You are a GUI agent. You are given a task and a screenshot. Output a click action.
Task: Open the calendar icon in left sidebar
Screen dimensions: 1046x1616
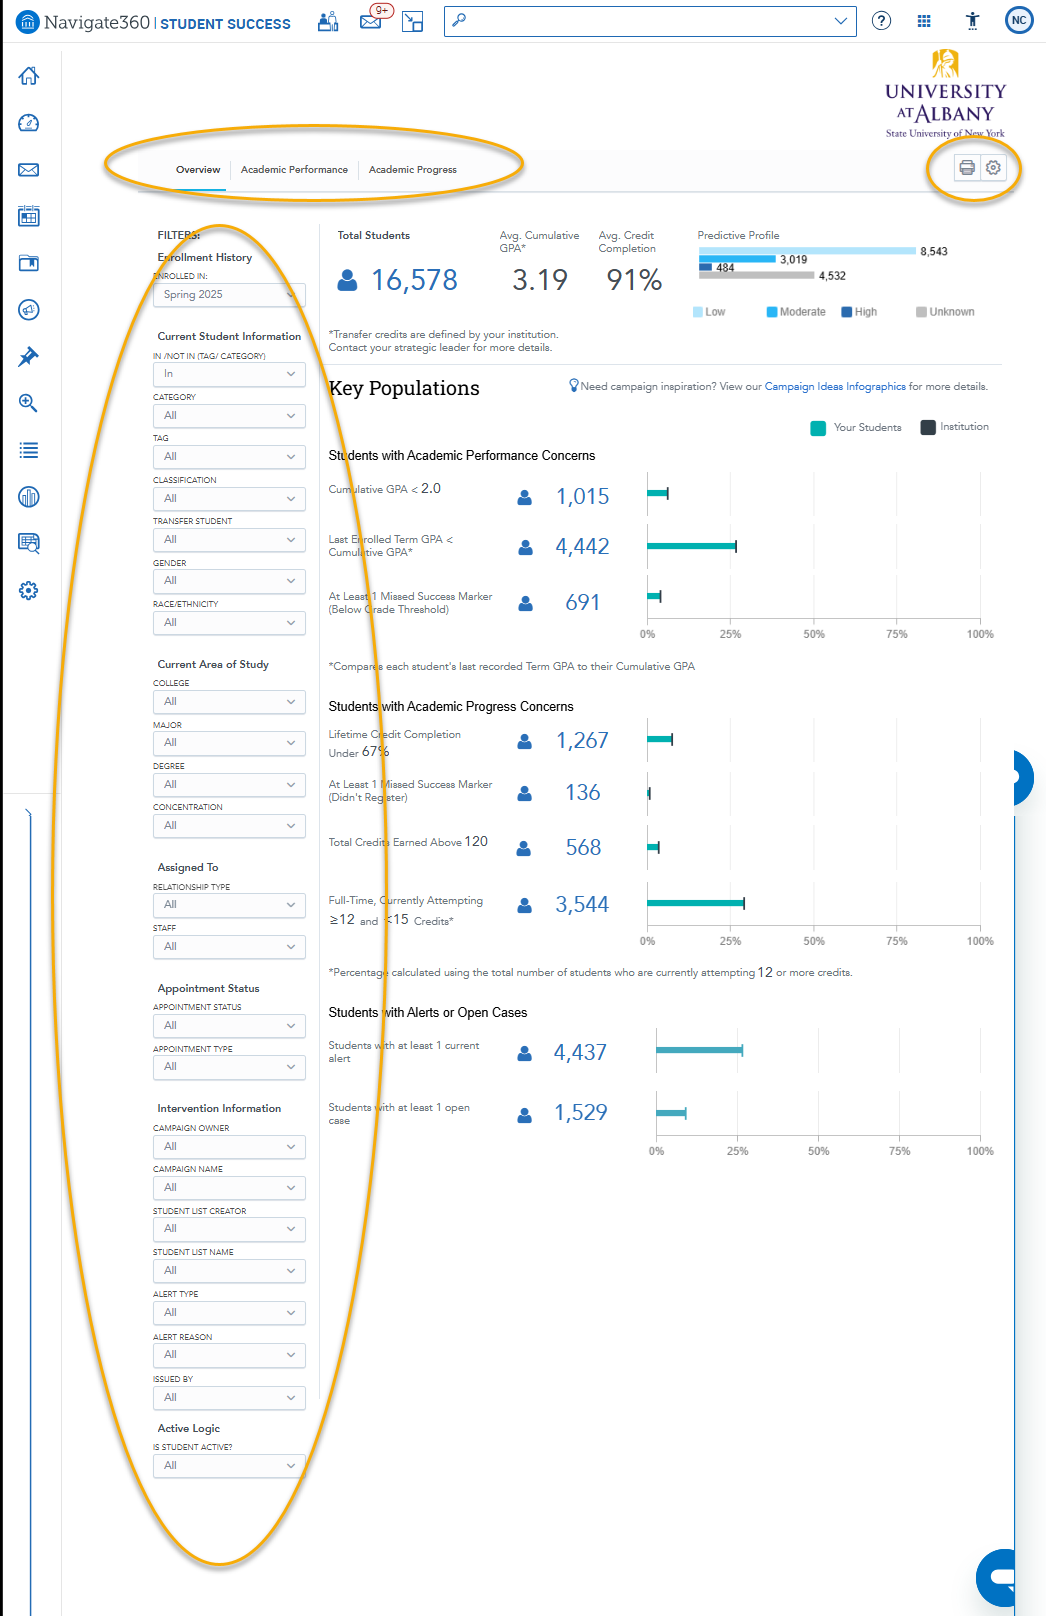tap(29, 216)
